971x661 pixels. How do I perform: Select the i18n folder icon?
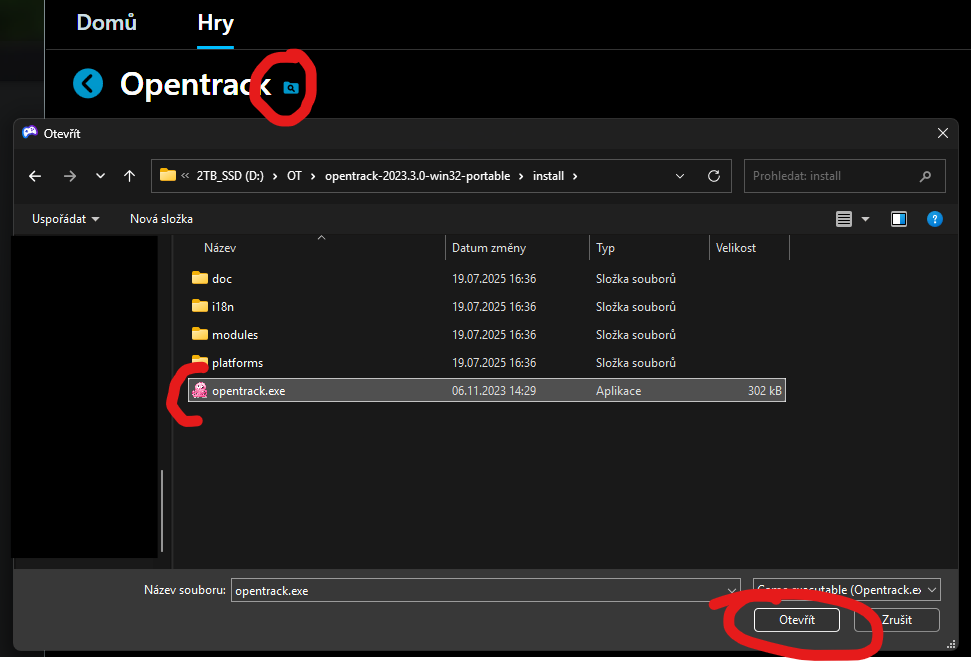pyautogui.click(x=199, y=306)
